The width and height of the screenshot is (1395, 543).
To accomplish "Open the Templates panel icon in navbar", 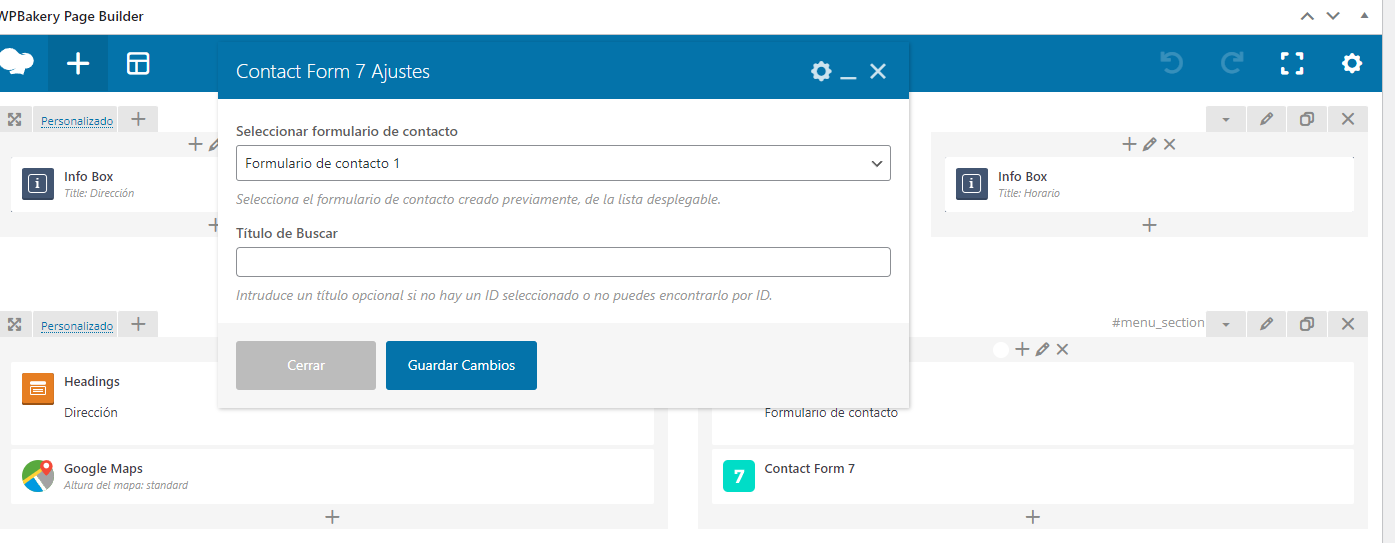I will point(138,64).
